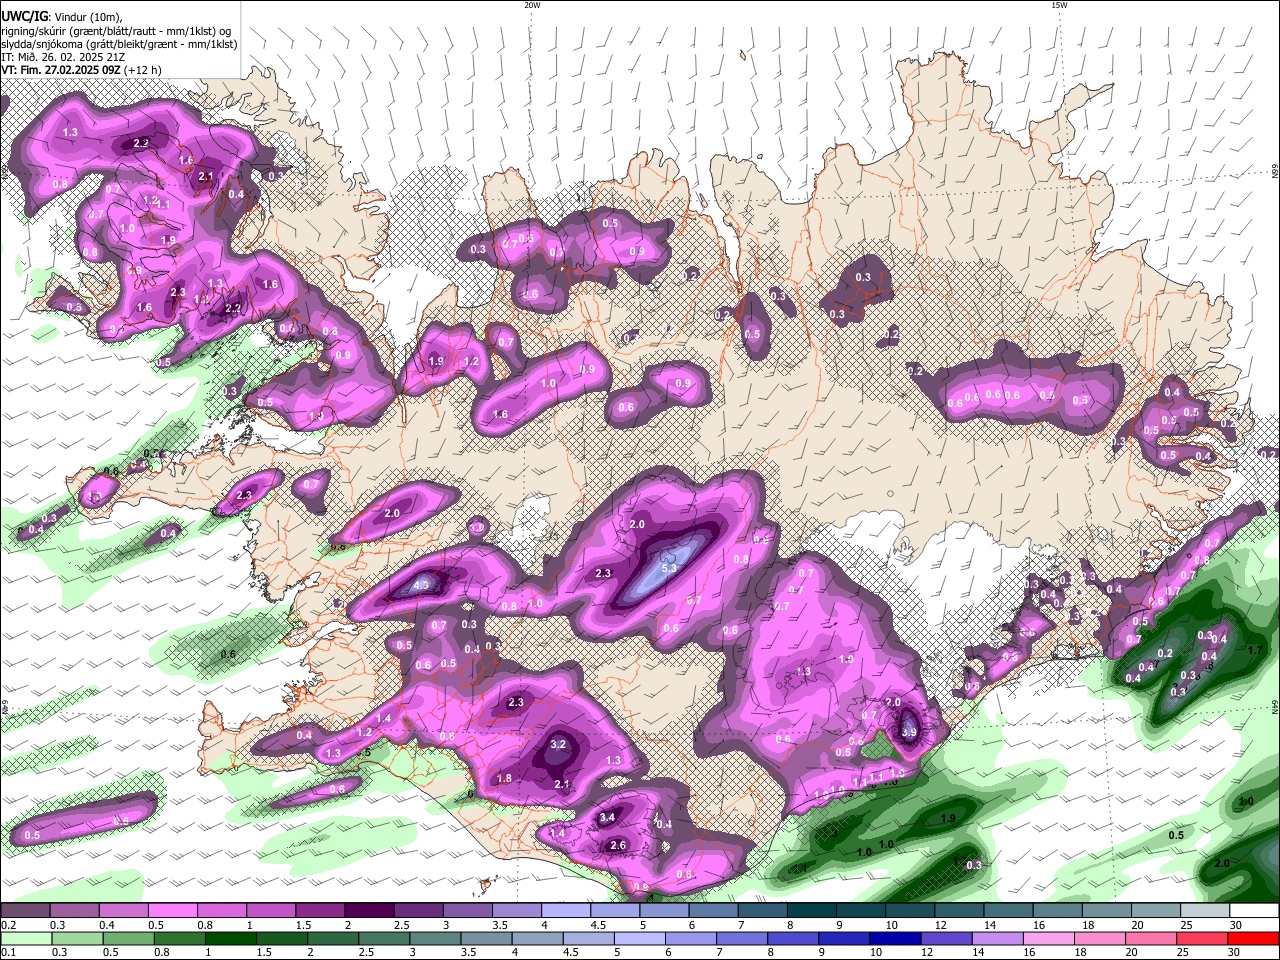Click the 15W longitude label
The width and height of the screenshot is (1280, 960).
coord(1059,5)
